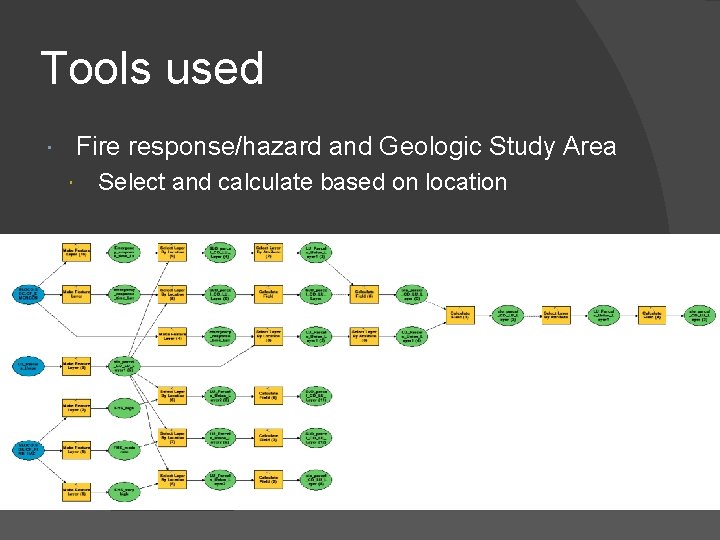Select the top-row 'Select Layer By Attribute' tool box
Screen dimensions: 720x540
[x=268, y=254]
